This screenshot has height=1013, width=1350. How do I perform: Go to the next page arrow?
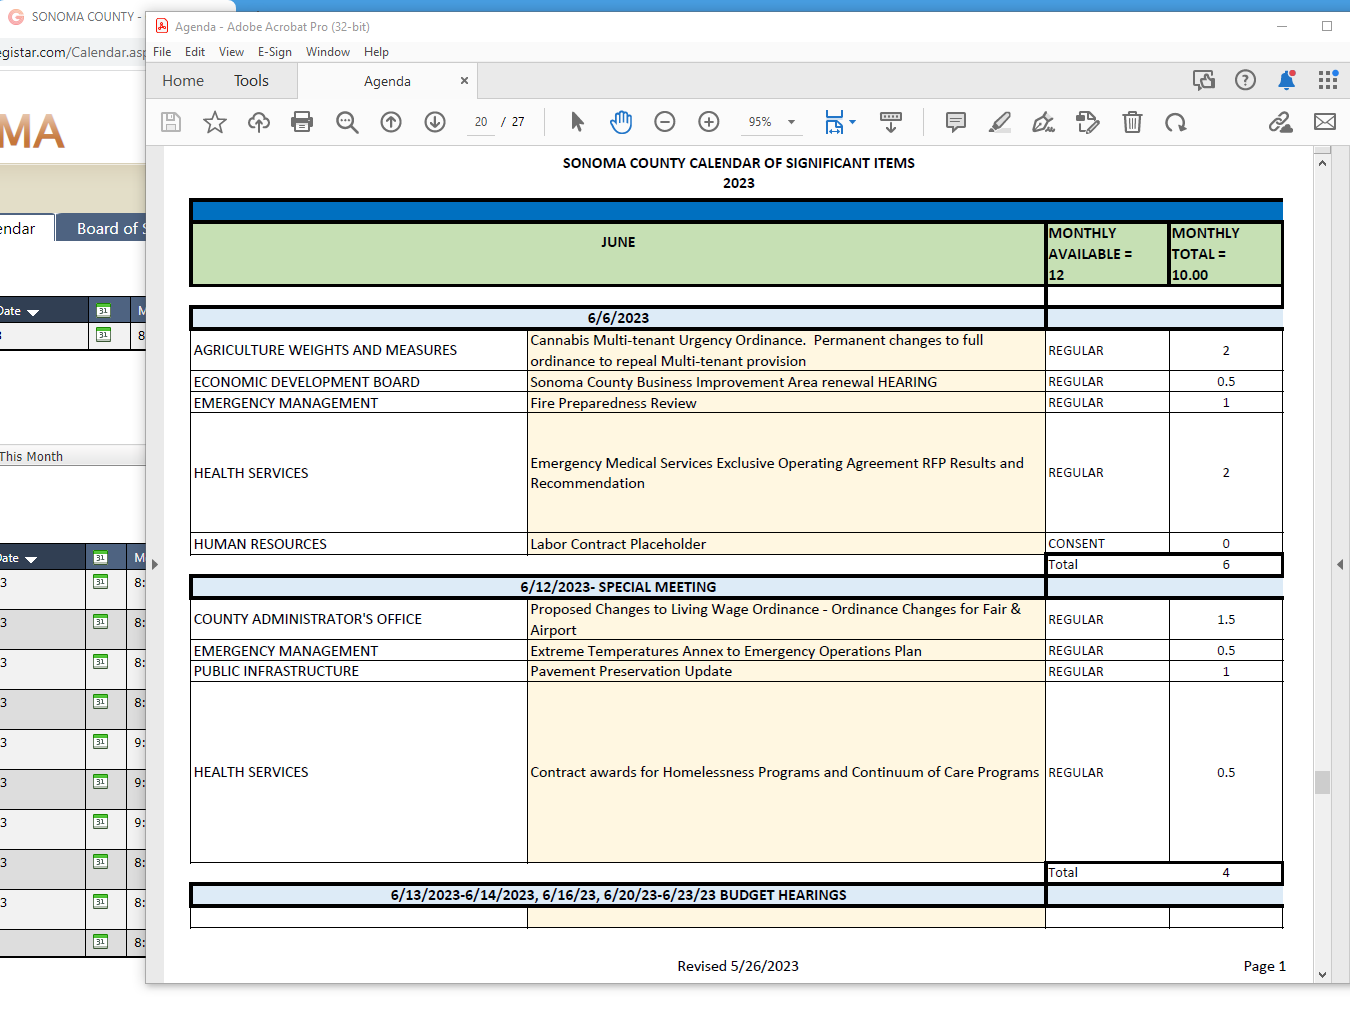(435, 122)
